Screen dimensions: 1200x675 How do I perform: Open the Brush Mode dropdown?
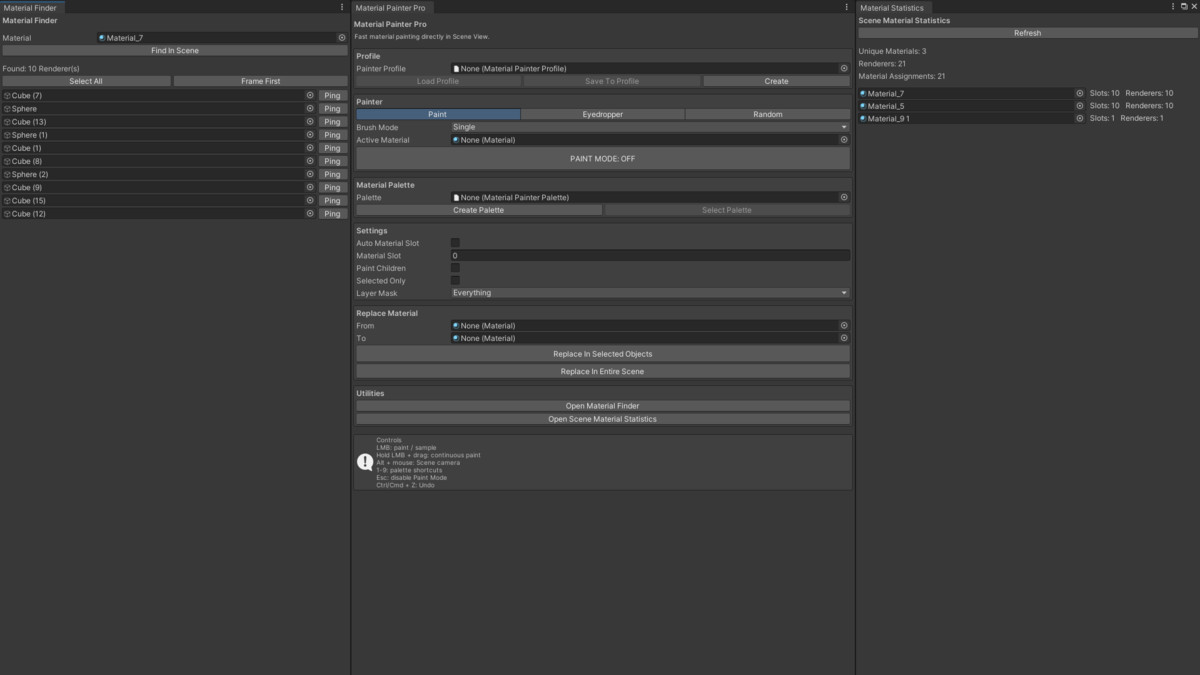click(650, 127)
